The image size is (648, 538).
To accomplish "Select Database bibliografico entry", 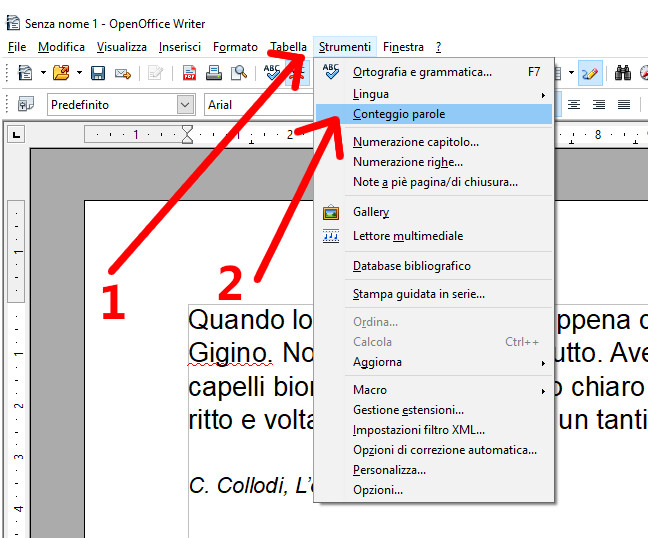I will (x=434, y=266).
